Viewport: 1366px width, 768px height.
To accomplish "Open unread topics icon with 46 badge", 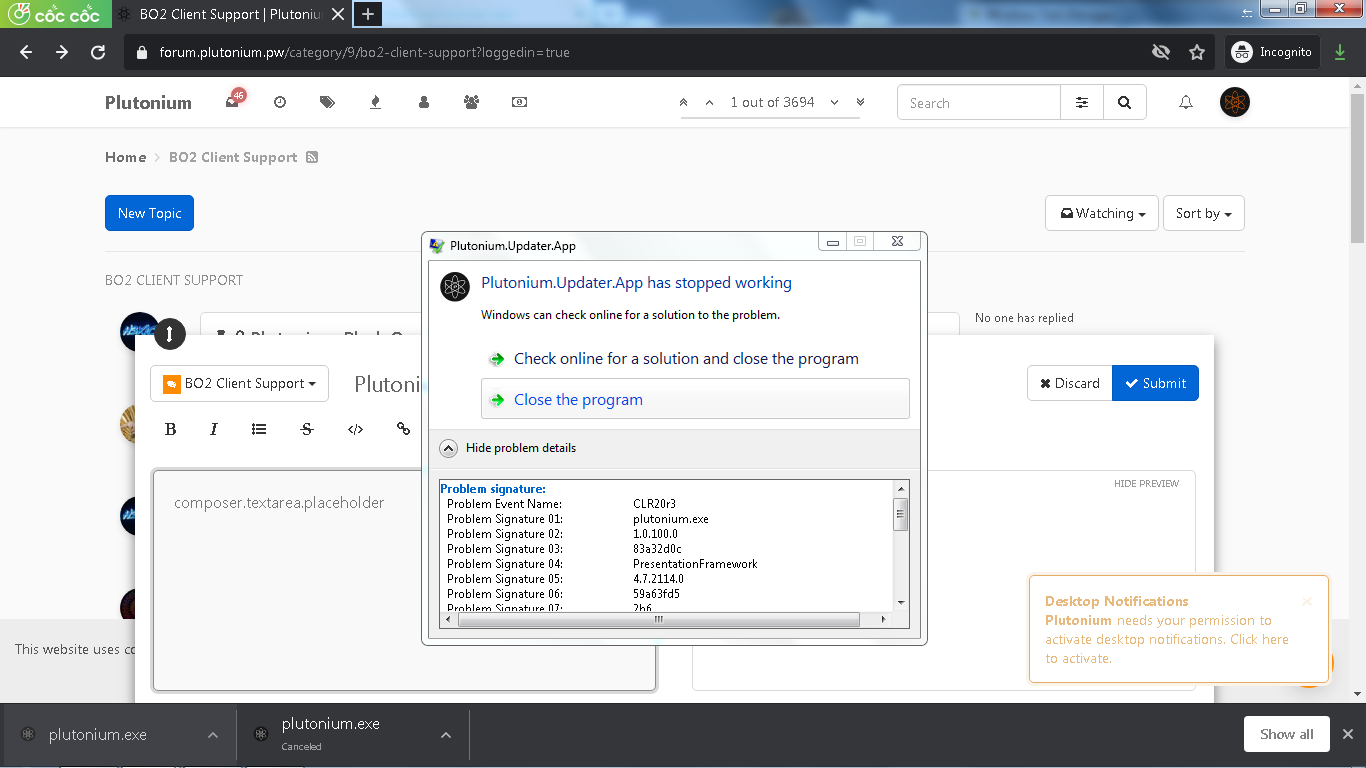I will pyautogui.click(x=234, y=100).
